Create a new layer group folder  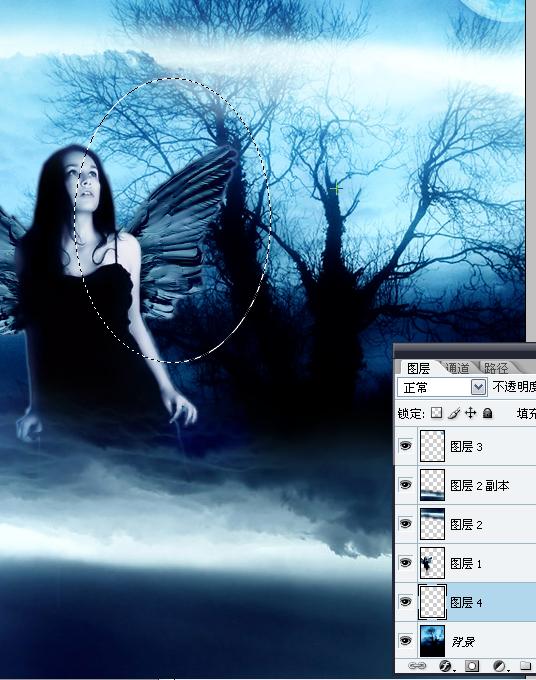coord(526,665)
